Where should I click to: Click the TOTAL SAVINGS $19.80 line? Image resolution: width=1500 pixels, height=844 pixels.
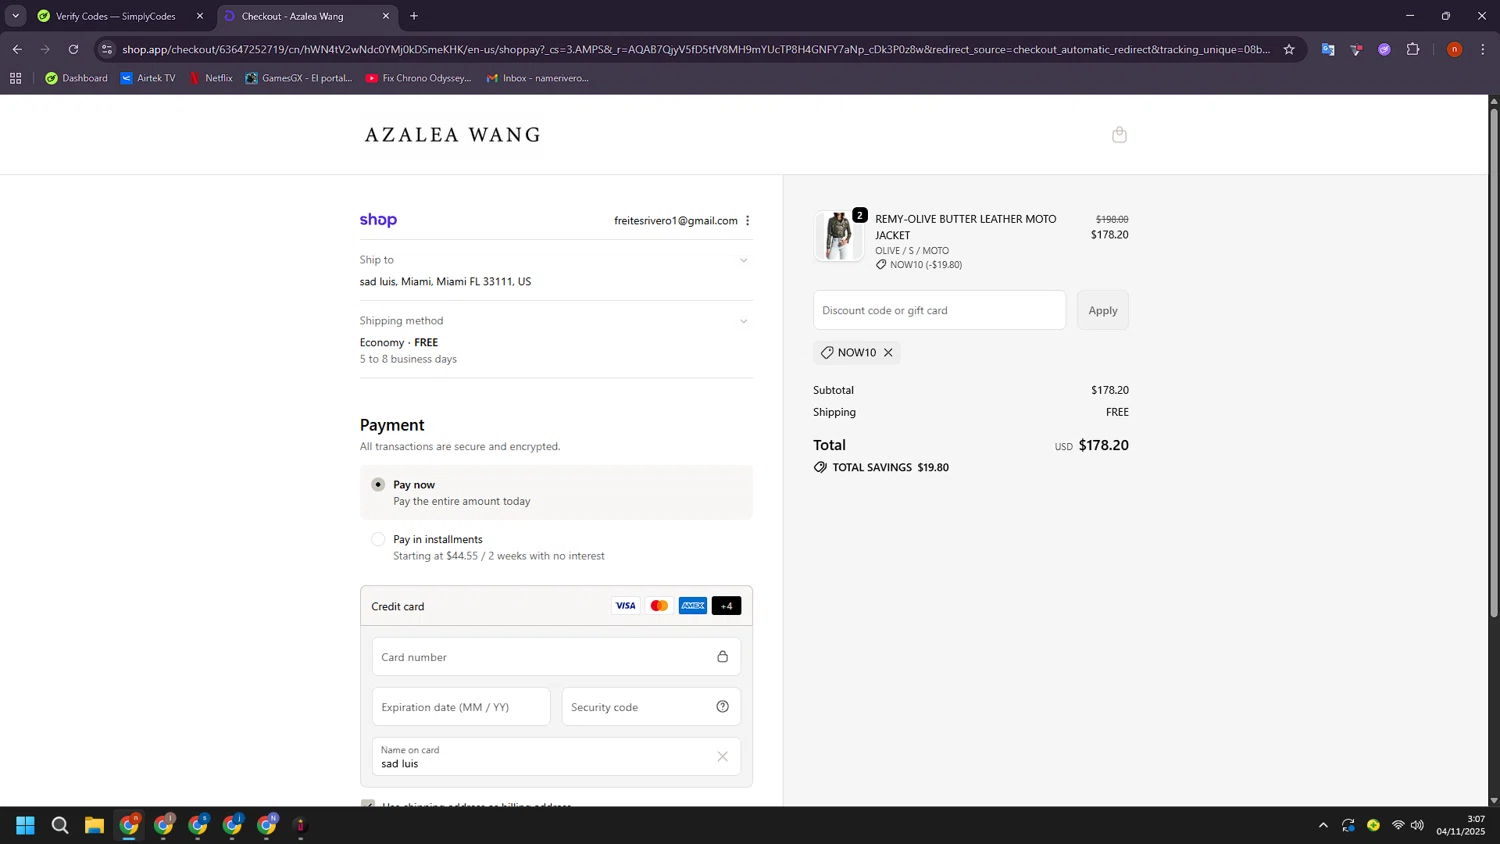pyautogui.click(x=881, y=467)
